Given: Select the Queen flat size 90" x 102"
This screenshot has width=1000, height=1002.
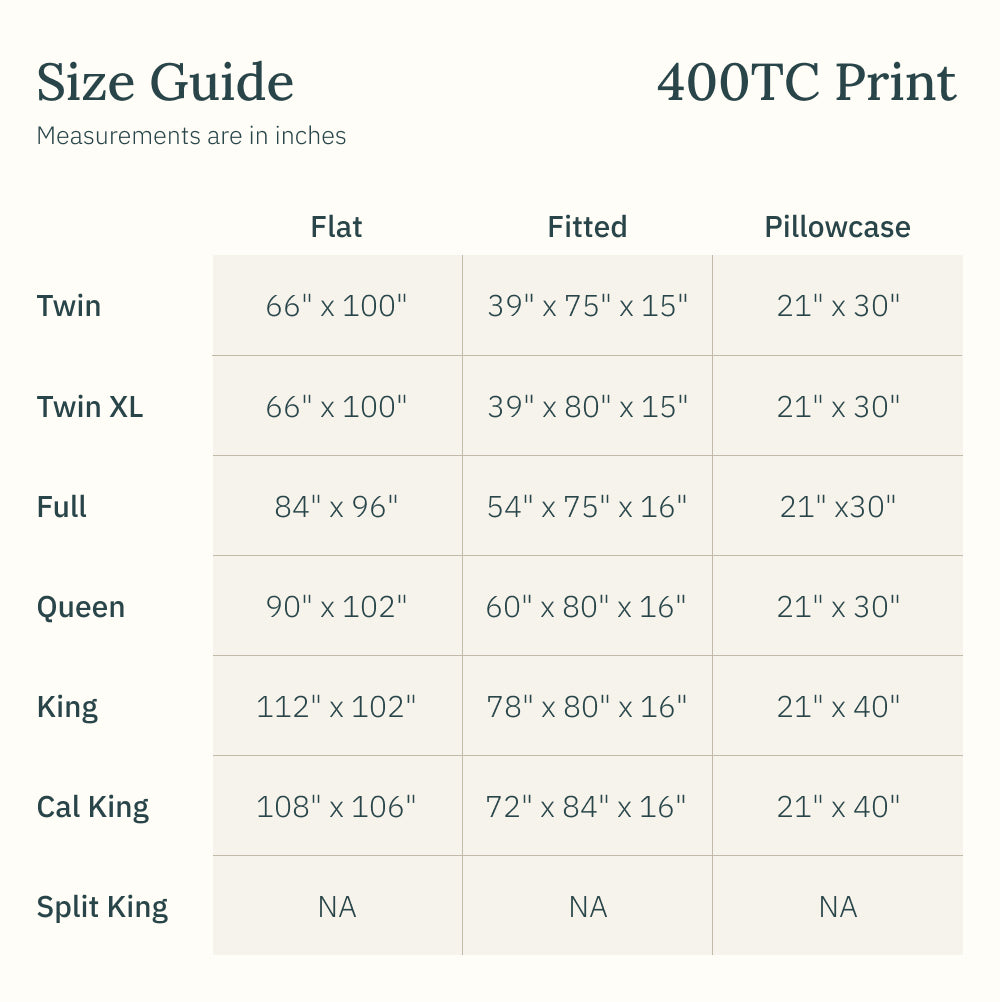Looking at the screenshot, I should [336, 607].
